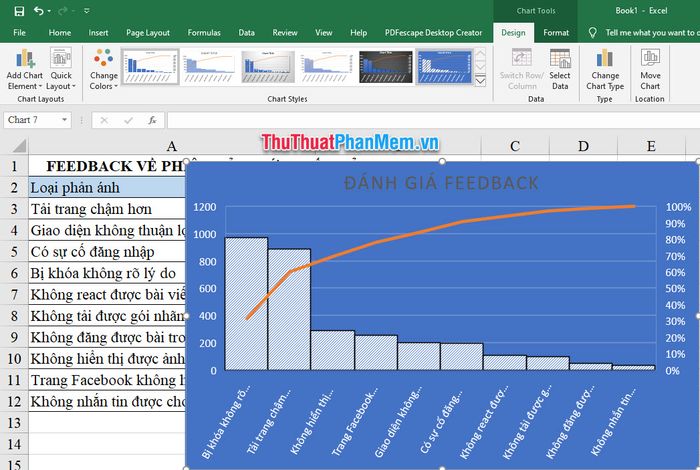This screenshot has height=470, width=700.
Task: Open the Add Chart Element menu
Action: click(x=25, y=69)
